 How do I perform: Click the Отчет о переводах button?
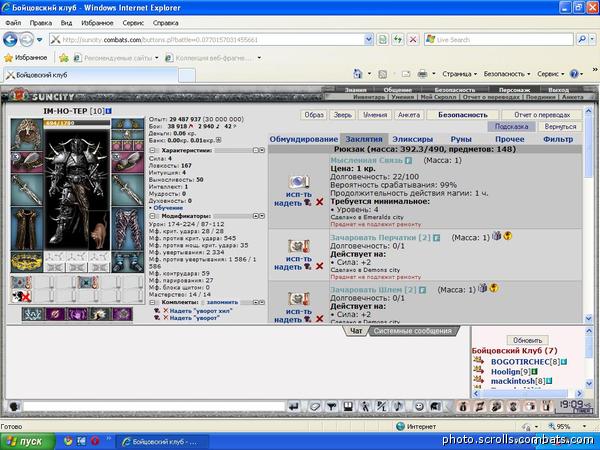tap(542, 114)
